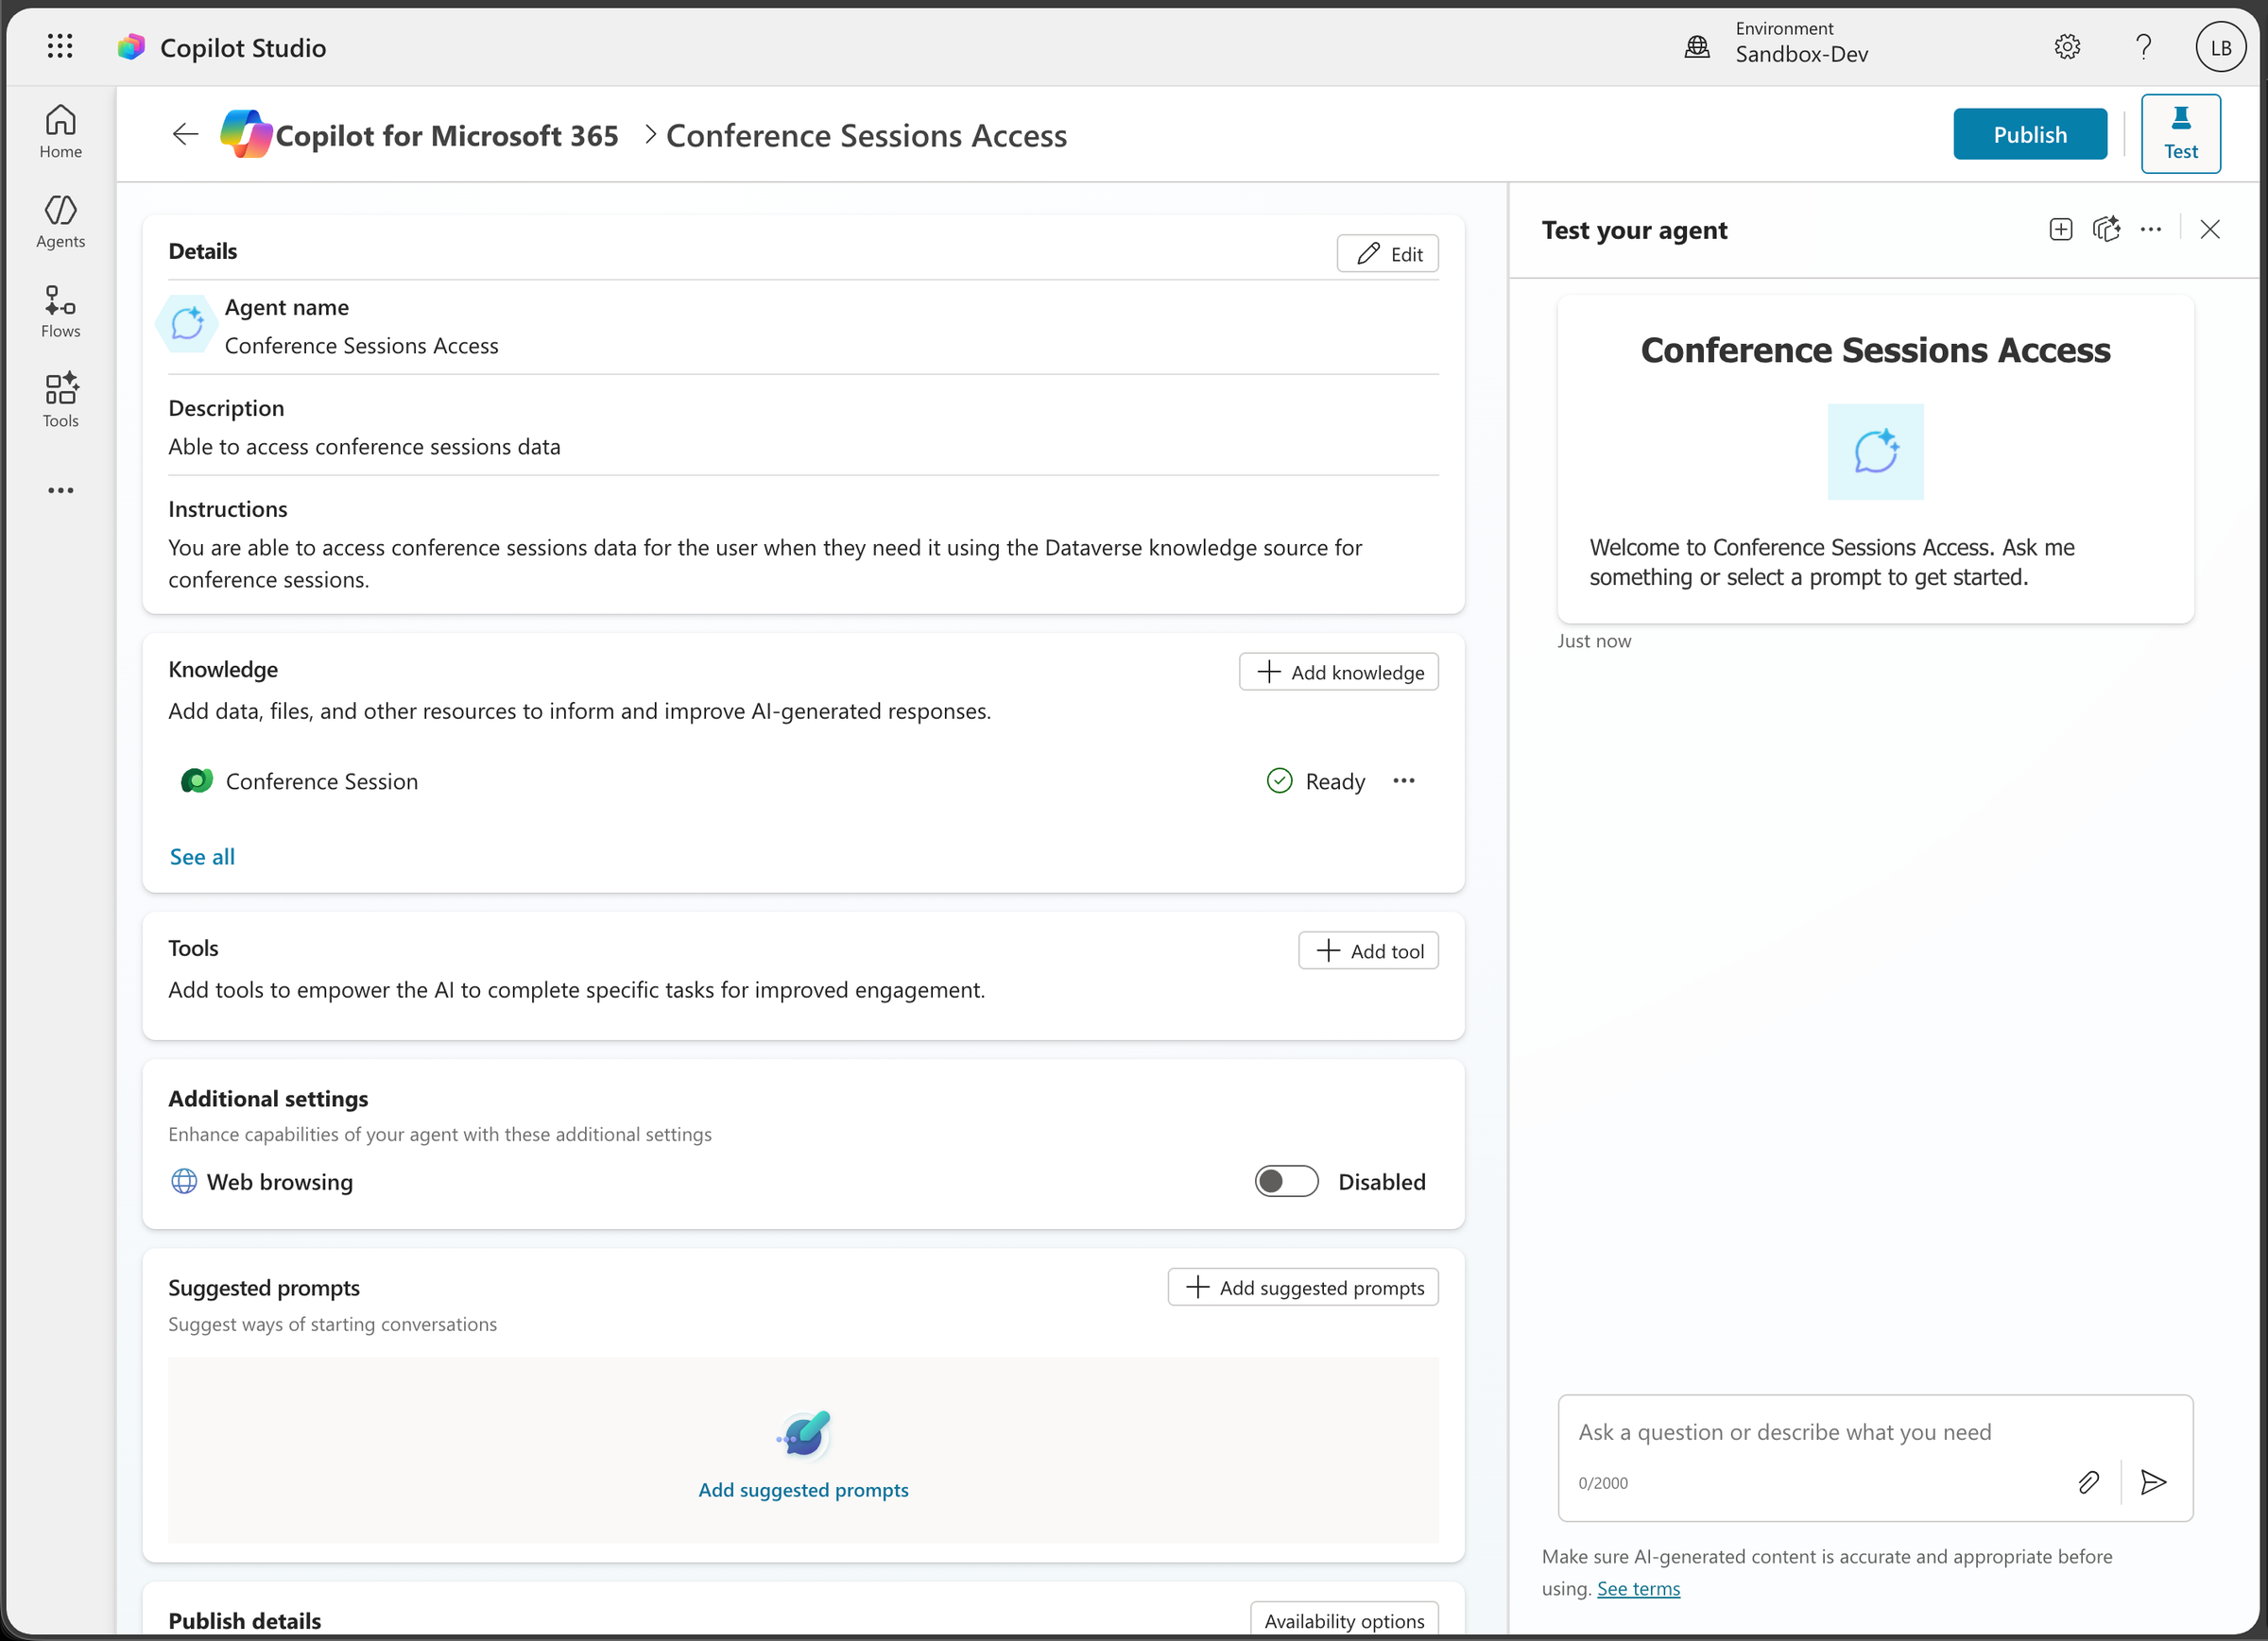Select Flows in the left navigation
The image size is (2268, 1641).
click(x=60, y=312)
